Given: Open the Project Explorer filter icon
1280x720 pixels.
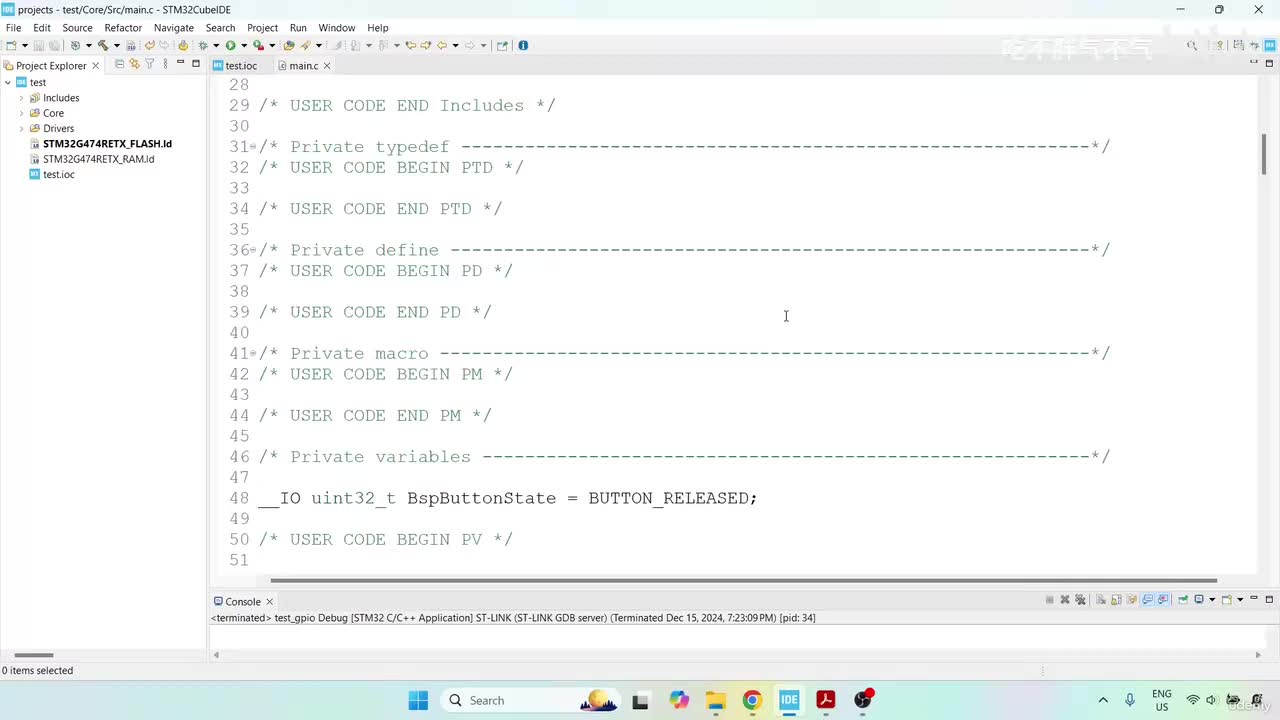Looking at the screenshot, I should point(150,64).
